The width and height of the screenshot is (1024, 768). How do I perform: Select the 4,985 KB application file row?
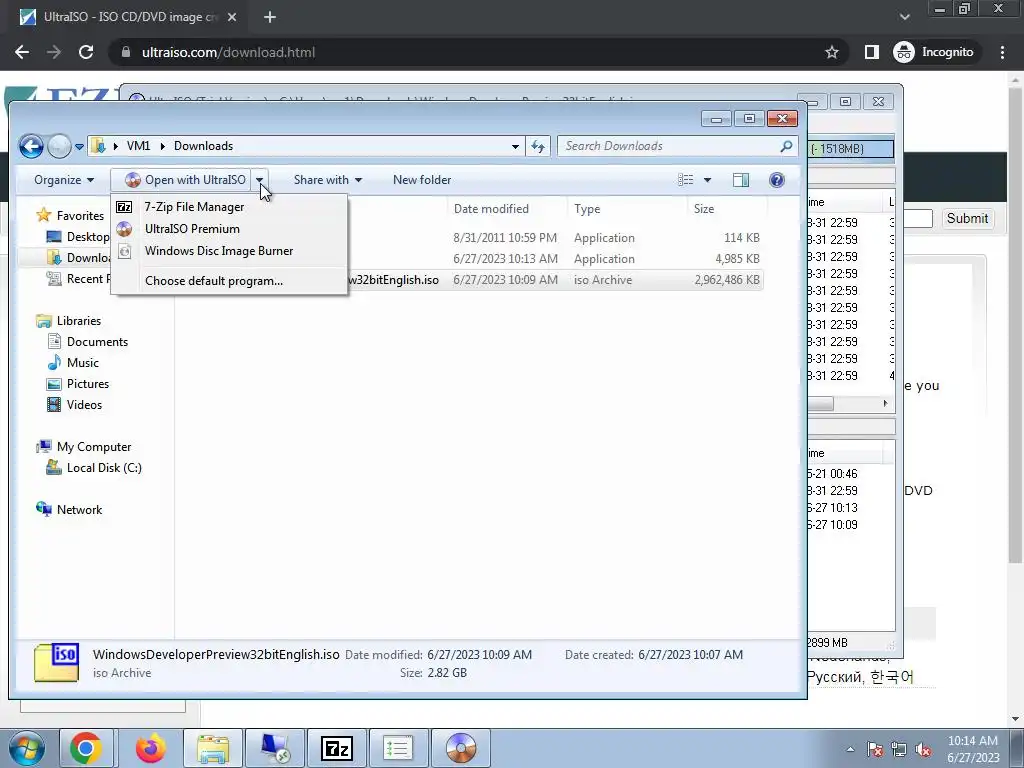[470, 259]
